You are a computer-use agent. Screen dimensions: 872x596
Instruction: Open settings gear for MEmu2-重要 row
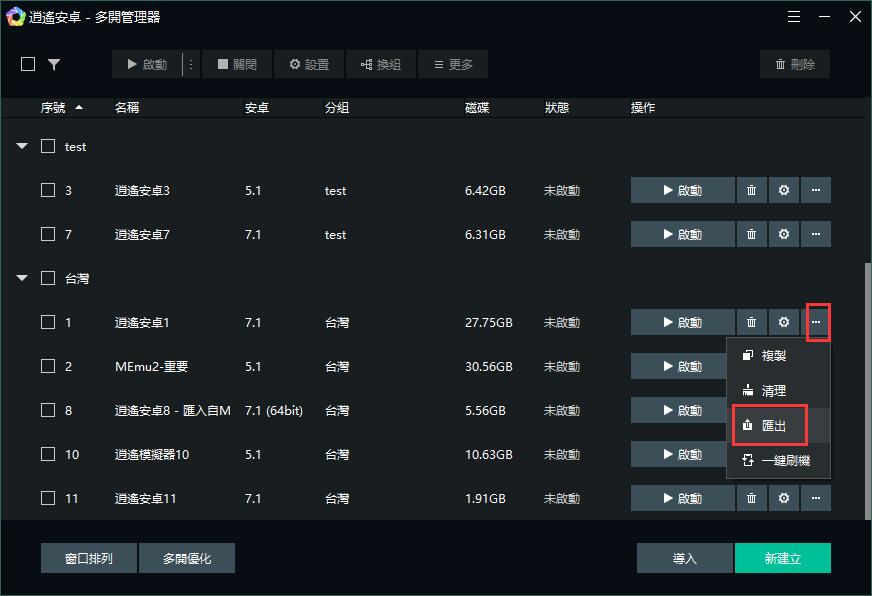(x=783, y=366)
